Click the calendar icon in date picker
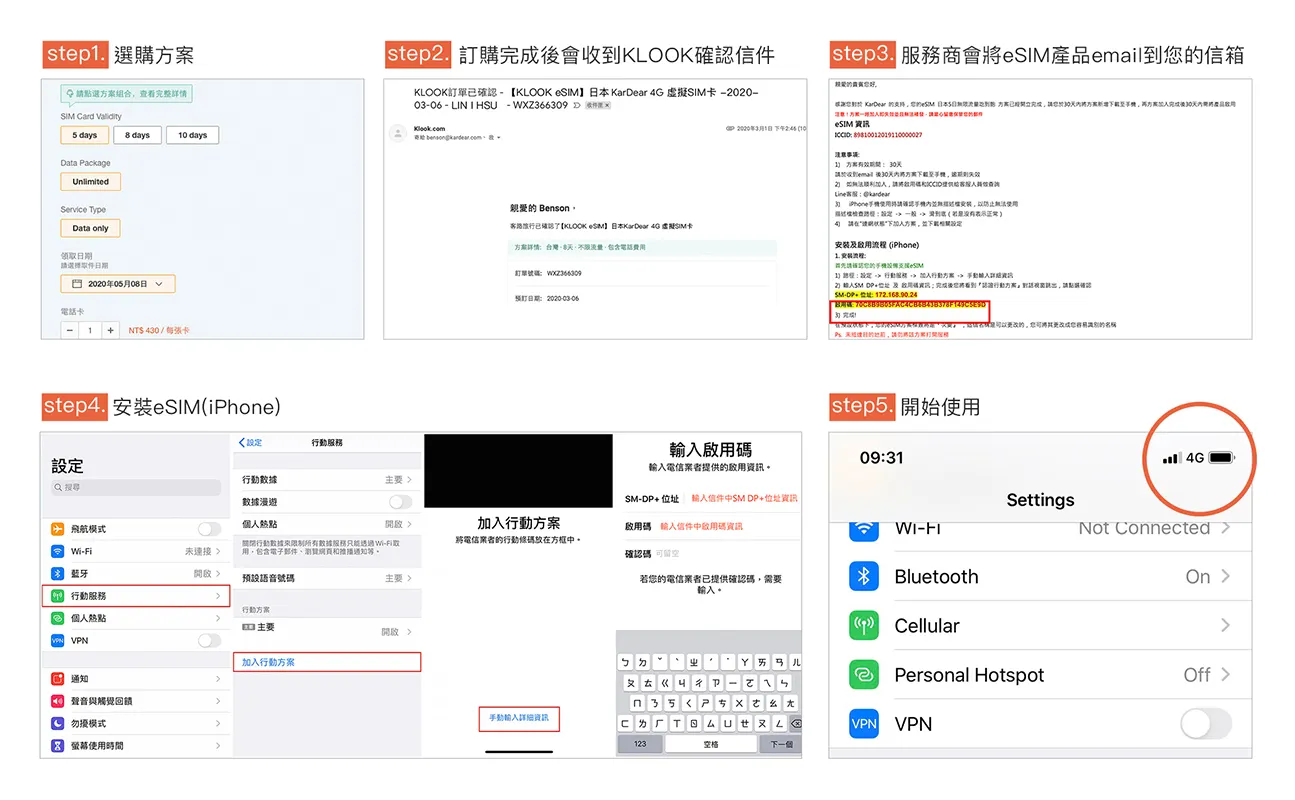Viewport: 1295px width, 800px height. pyautogui.click(x=76, y=284)
